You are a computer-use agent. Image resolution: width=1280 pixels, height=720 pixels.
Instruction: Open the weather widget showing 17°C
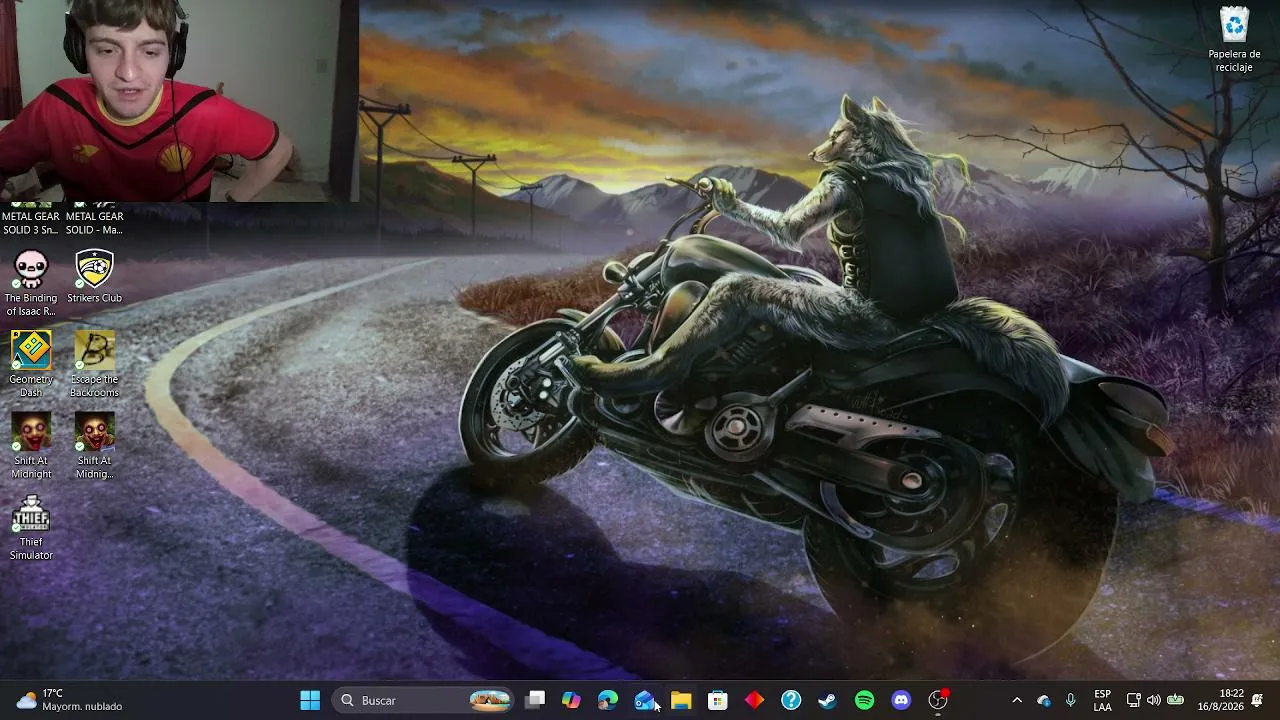click(69, 700)
